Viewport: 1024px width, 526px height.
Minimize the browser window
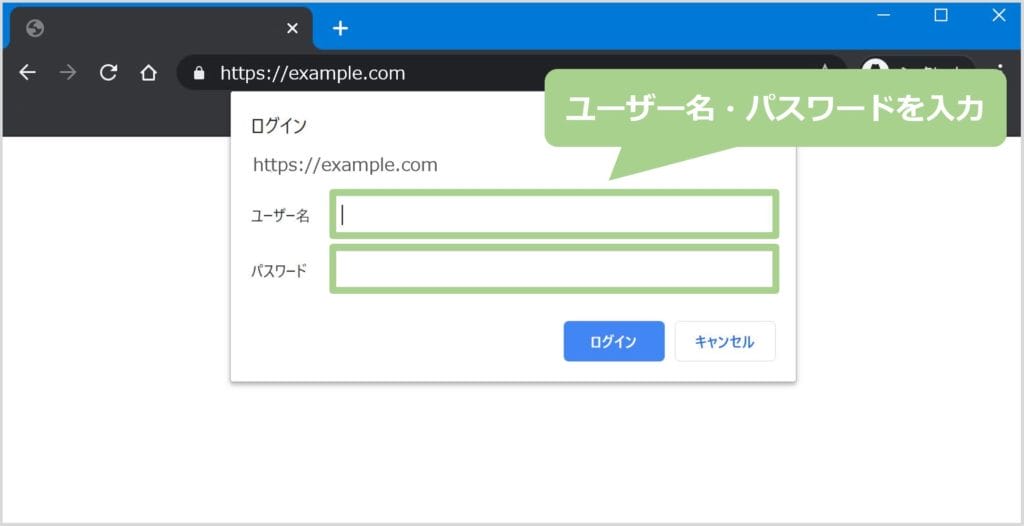point(884,15)
